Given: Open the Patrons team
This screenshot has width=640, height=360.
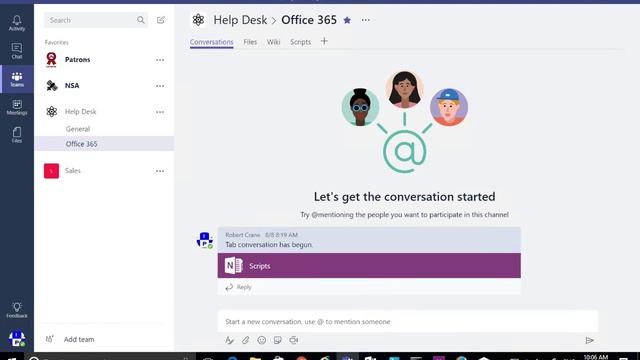Looking at the screenshot, I should click(78, 60).
